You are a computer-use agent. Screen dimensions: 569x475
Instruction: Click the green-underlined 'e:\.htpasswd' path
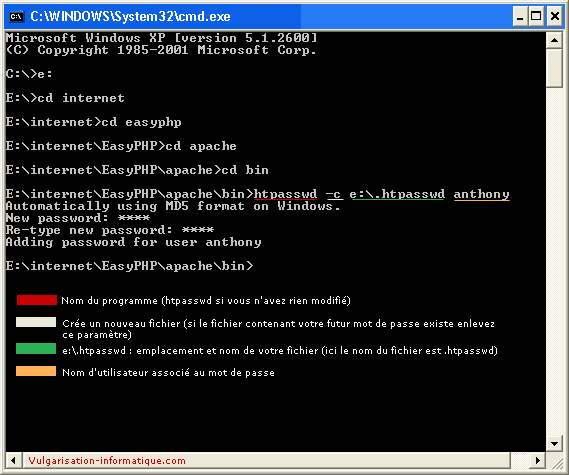point(397,194)
